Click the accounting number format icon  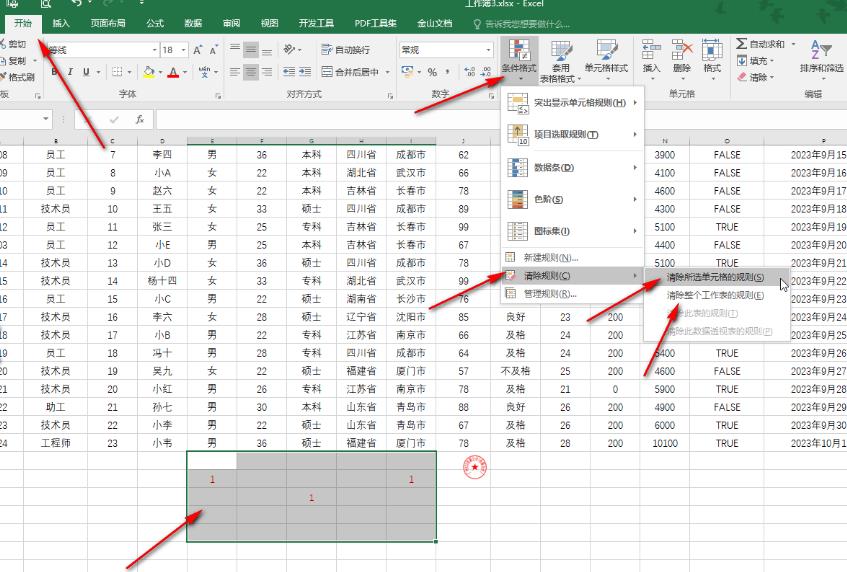coord(407,72)
